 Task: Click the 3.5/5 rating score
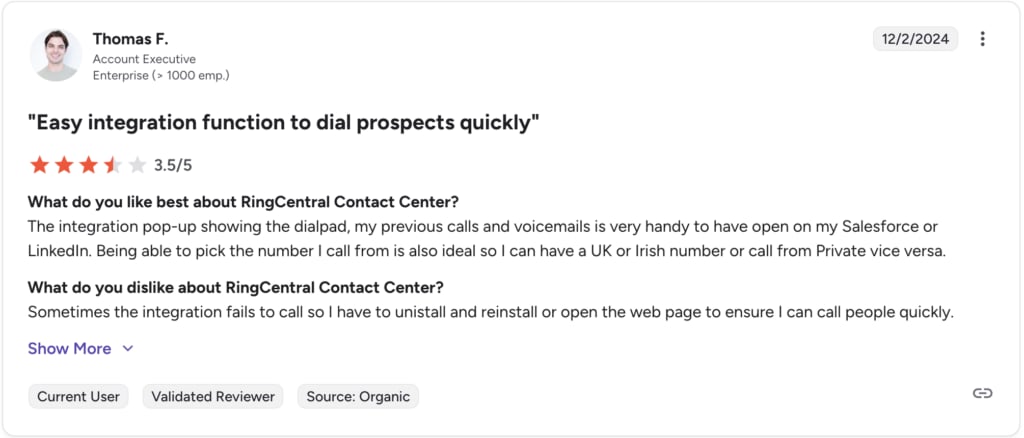coord(173,165)
